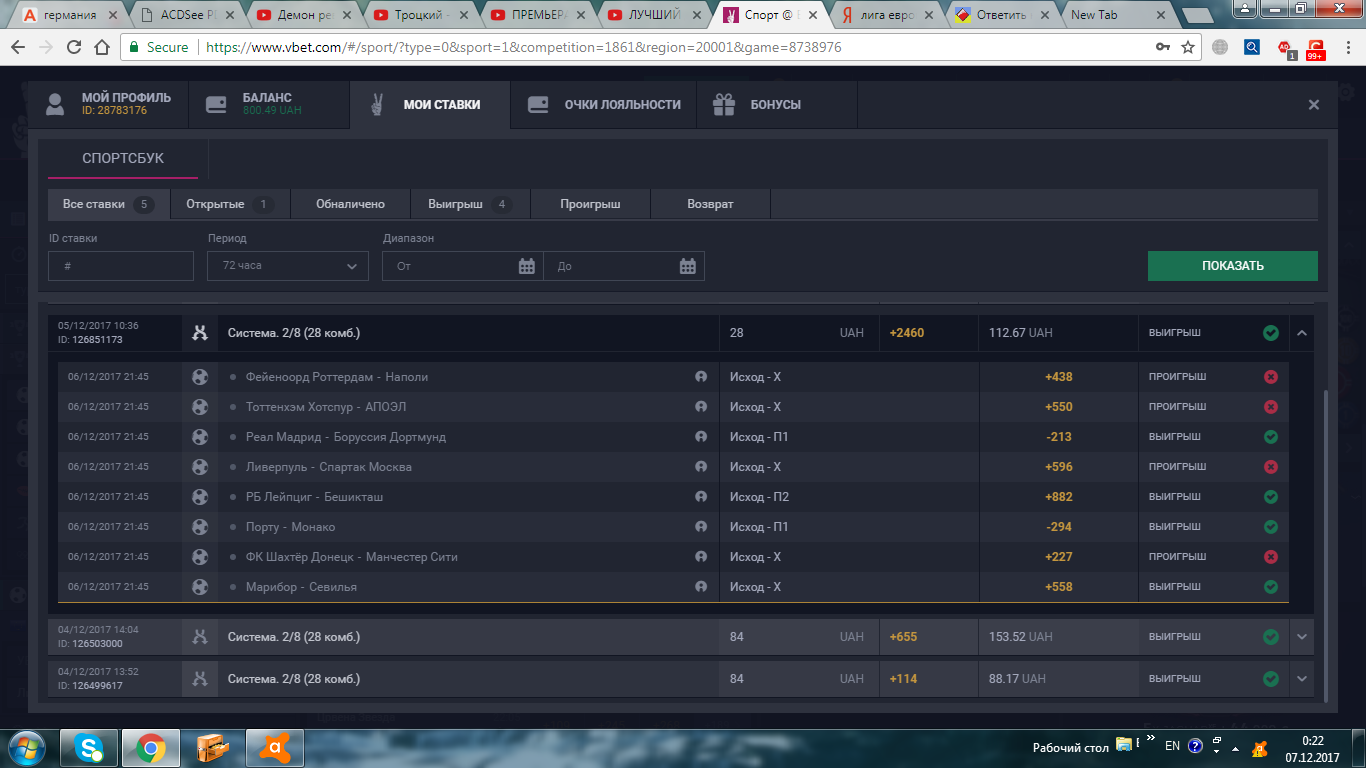The image size is (1366, 768).
Task: Click stats icon for Ливерпуль - Спартак Москва
Action: click(701, 467)
